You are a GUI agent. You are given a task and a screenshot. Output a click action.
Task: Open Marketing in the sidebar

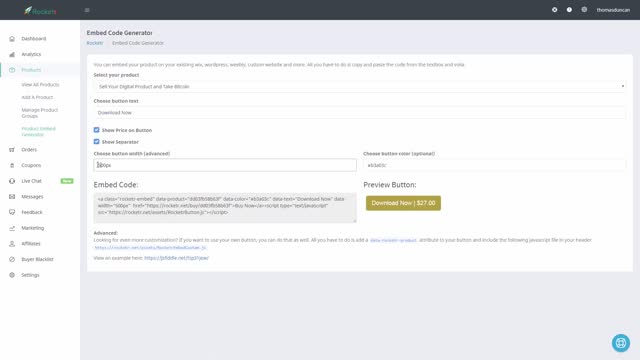(33, 228)
